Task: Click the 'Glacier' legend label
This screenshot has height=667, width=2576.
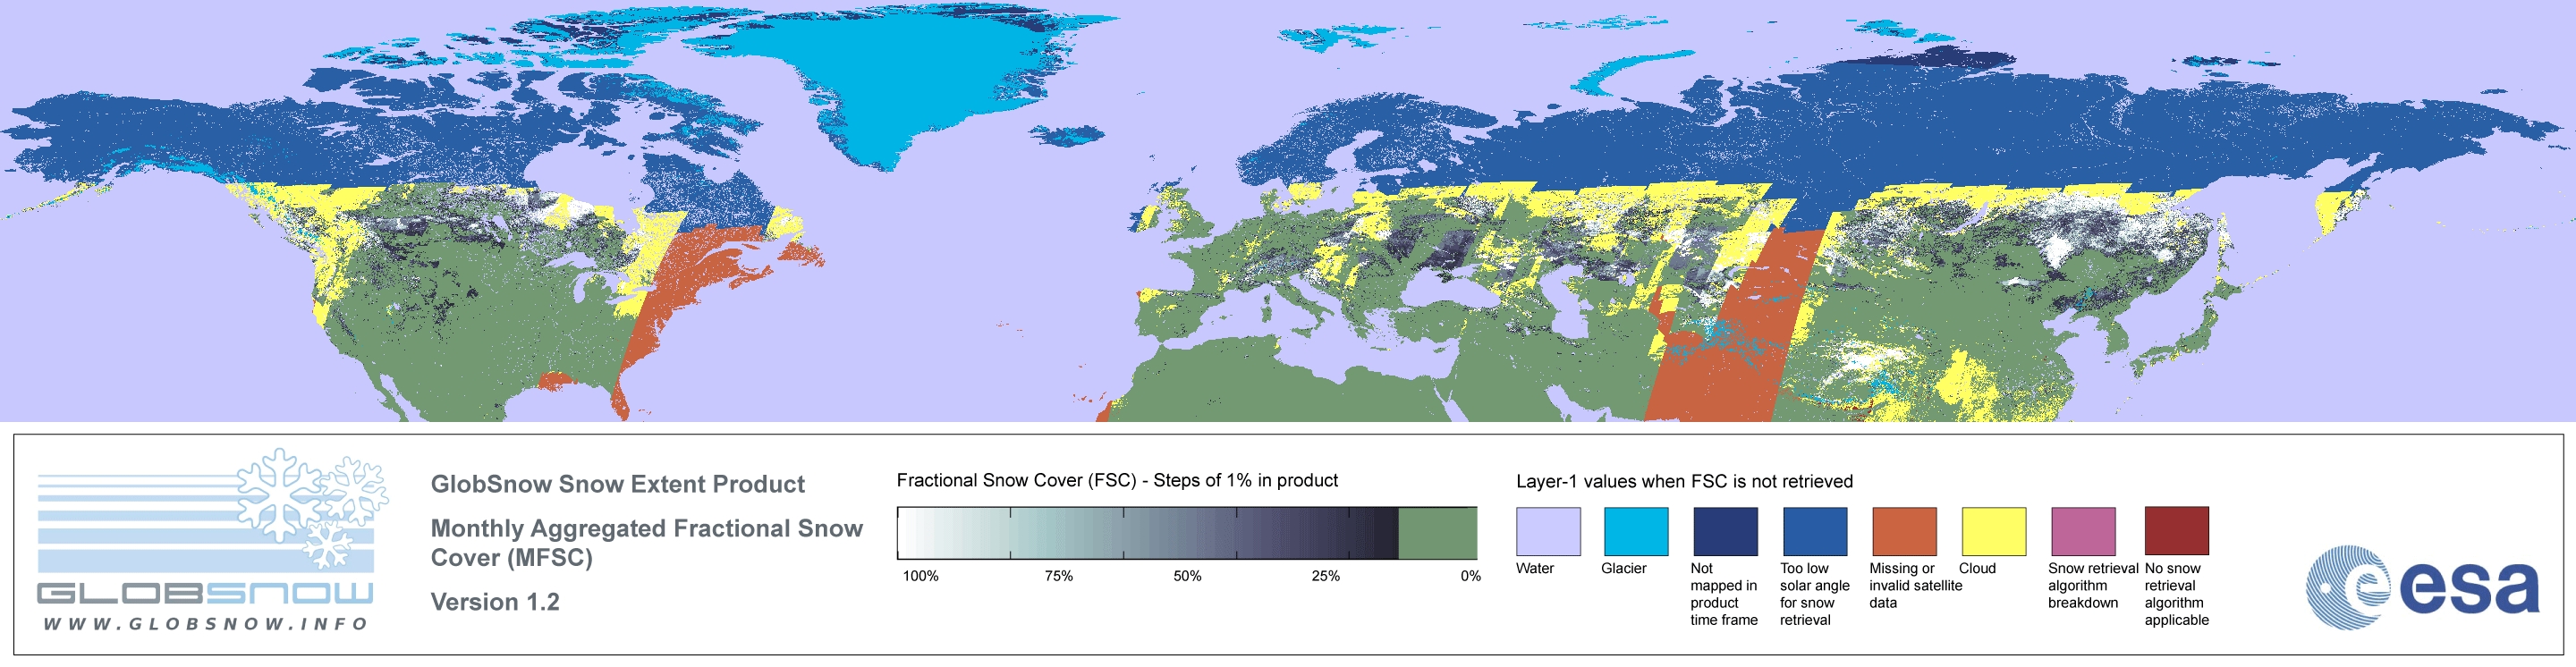Action: [1623, 569]
